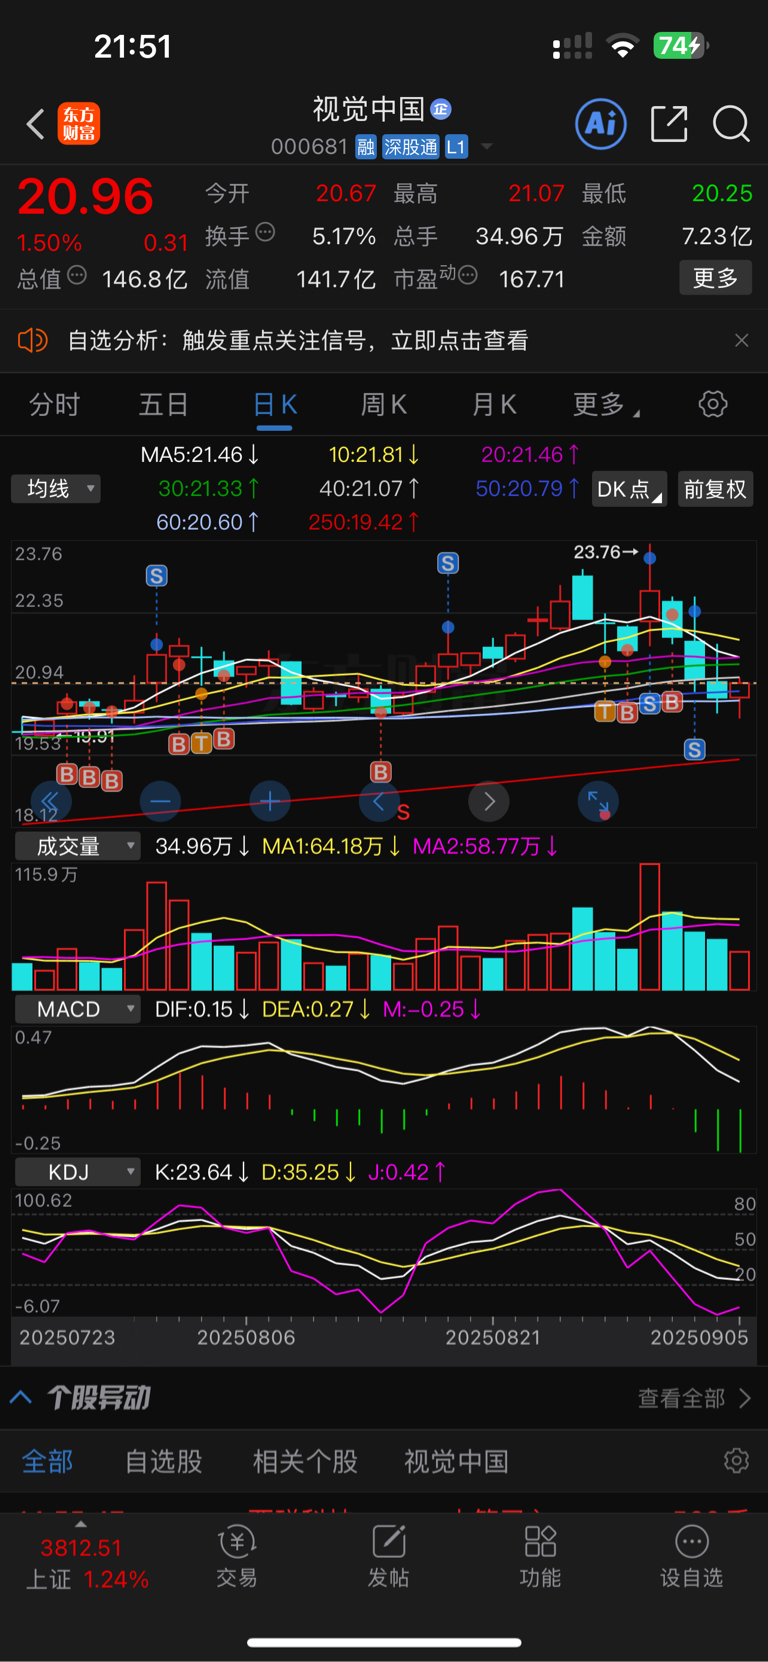Select the 相关个股 filter tab

[305, 1461]
